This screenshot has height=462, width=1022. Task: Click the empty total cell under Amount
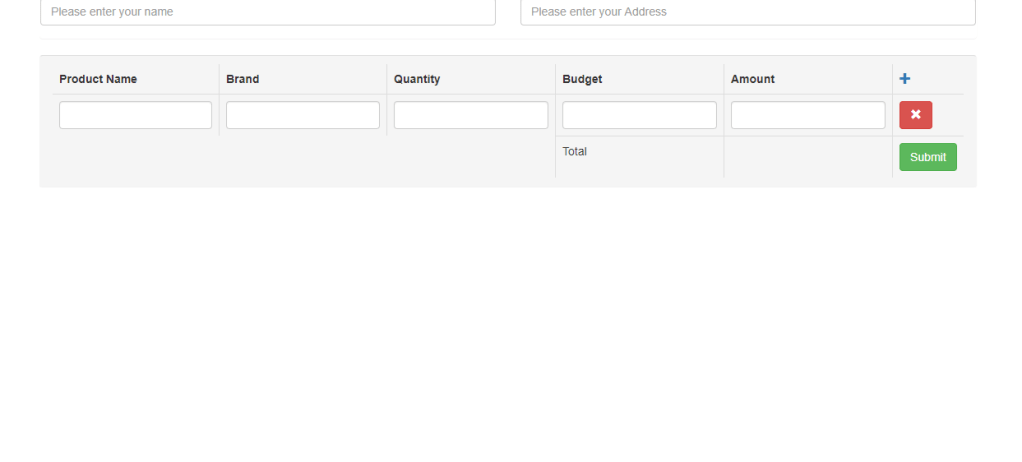[x=808, y=157]
